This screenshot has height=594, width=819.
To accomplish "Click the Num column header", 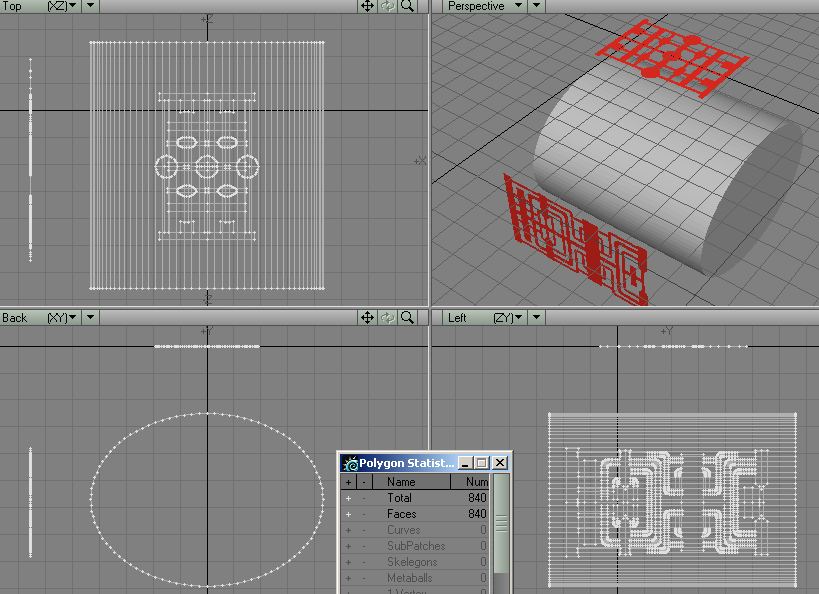I will 477,482.
